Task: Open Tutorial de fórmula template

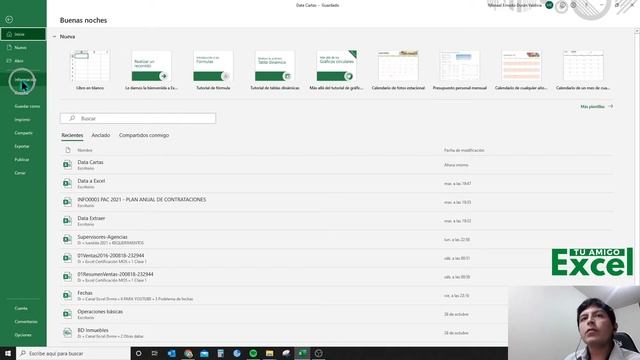Action: [213, 70]
